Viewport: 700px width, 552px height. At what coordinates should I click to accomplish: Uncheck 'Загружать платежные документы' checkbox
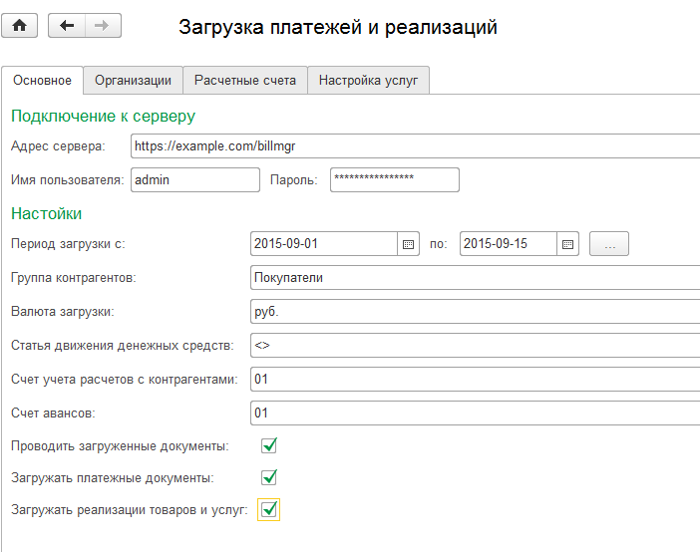[x=268, y=478]
